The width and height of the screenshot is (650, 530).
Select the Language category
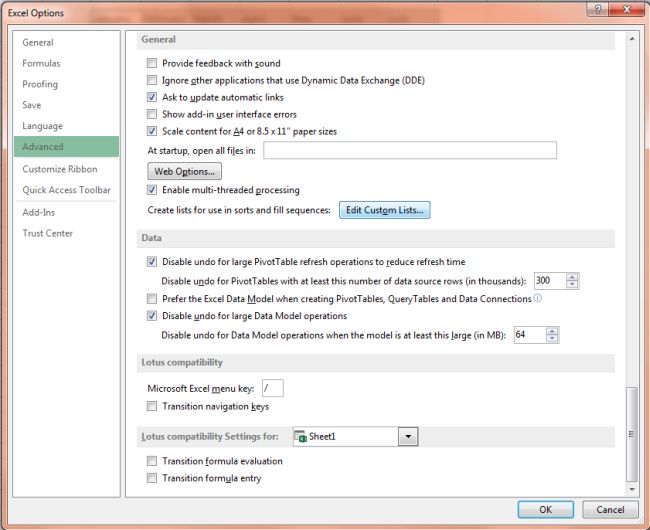click(x=66, y=126)
